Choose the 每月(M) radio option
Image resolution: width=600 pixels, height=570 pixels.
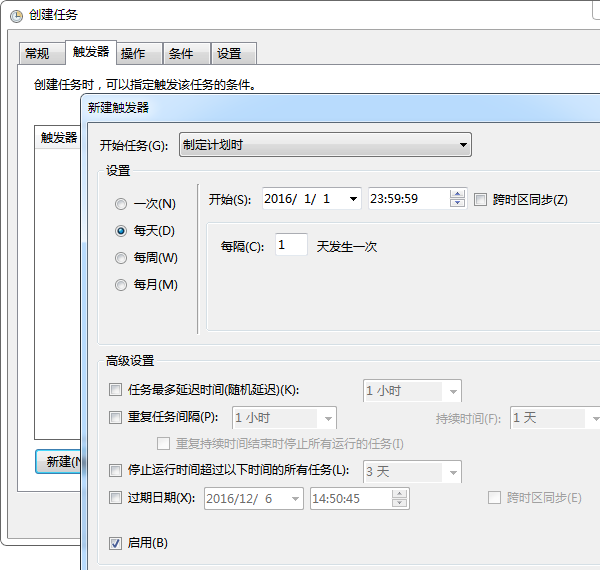[x=121, y=285]
